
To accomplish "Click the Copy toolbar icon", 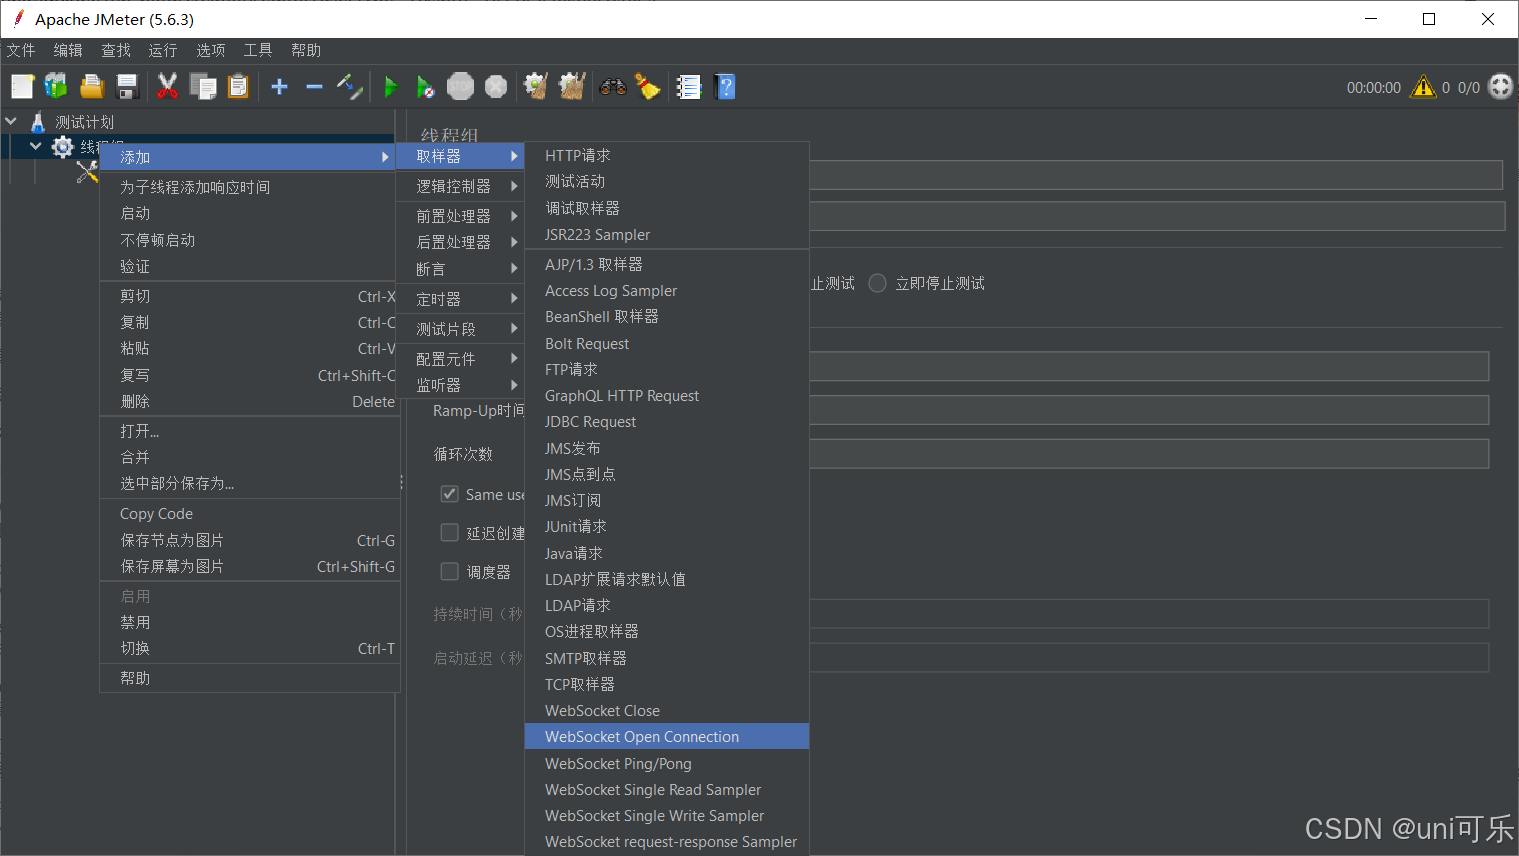I will click(203, 87).
